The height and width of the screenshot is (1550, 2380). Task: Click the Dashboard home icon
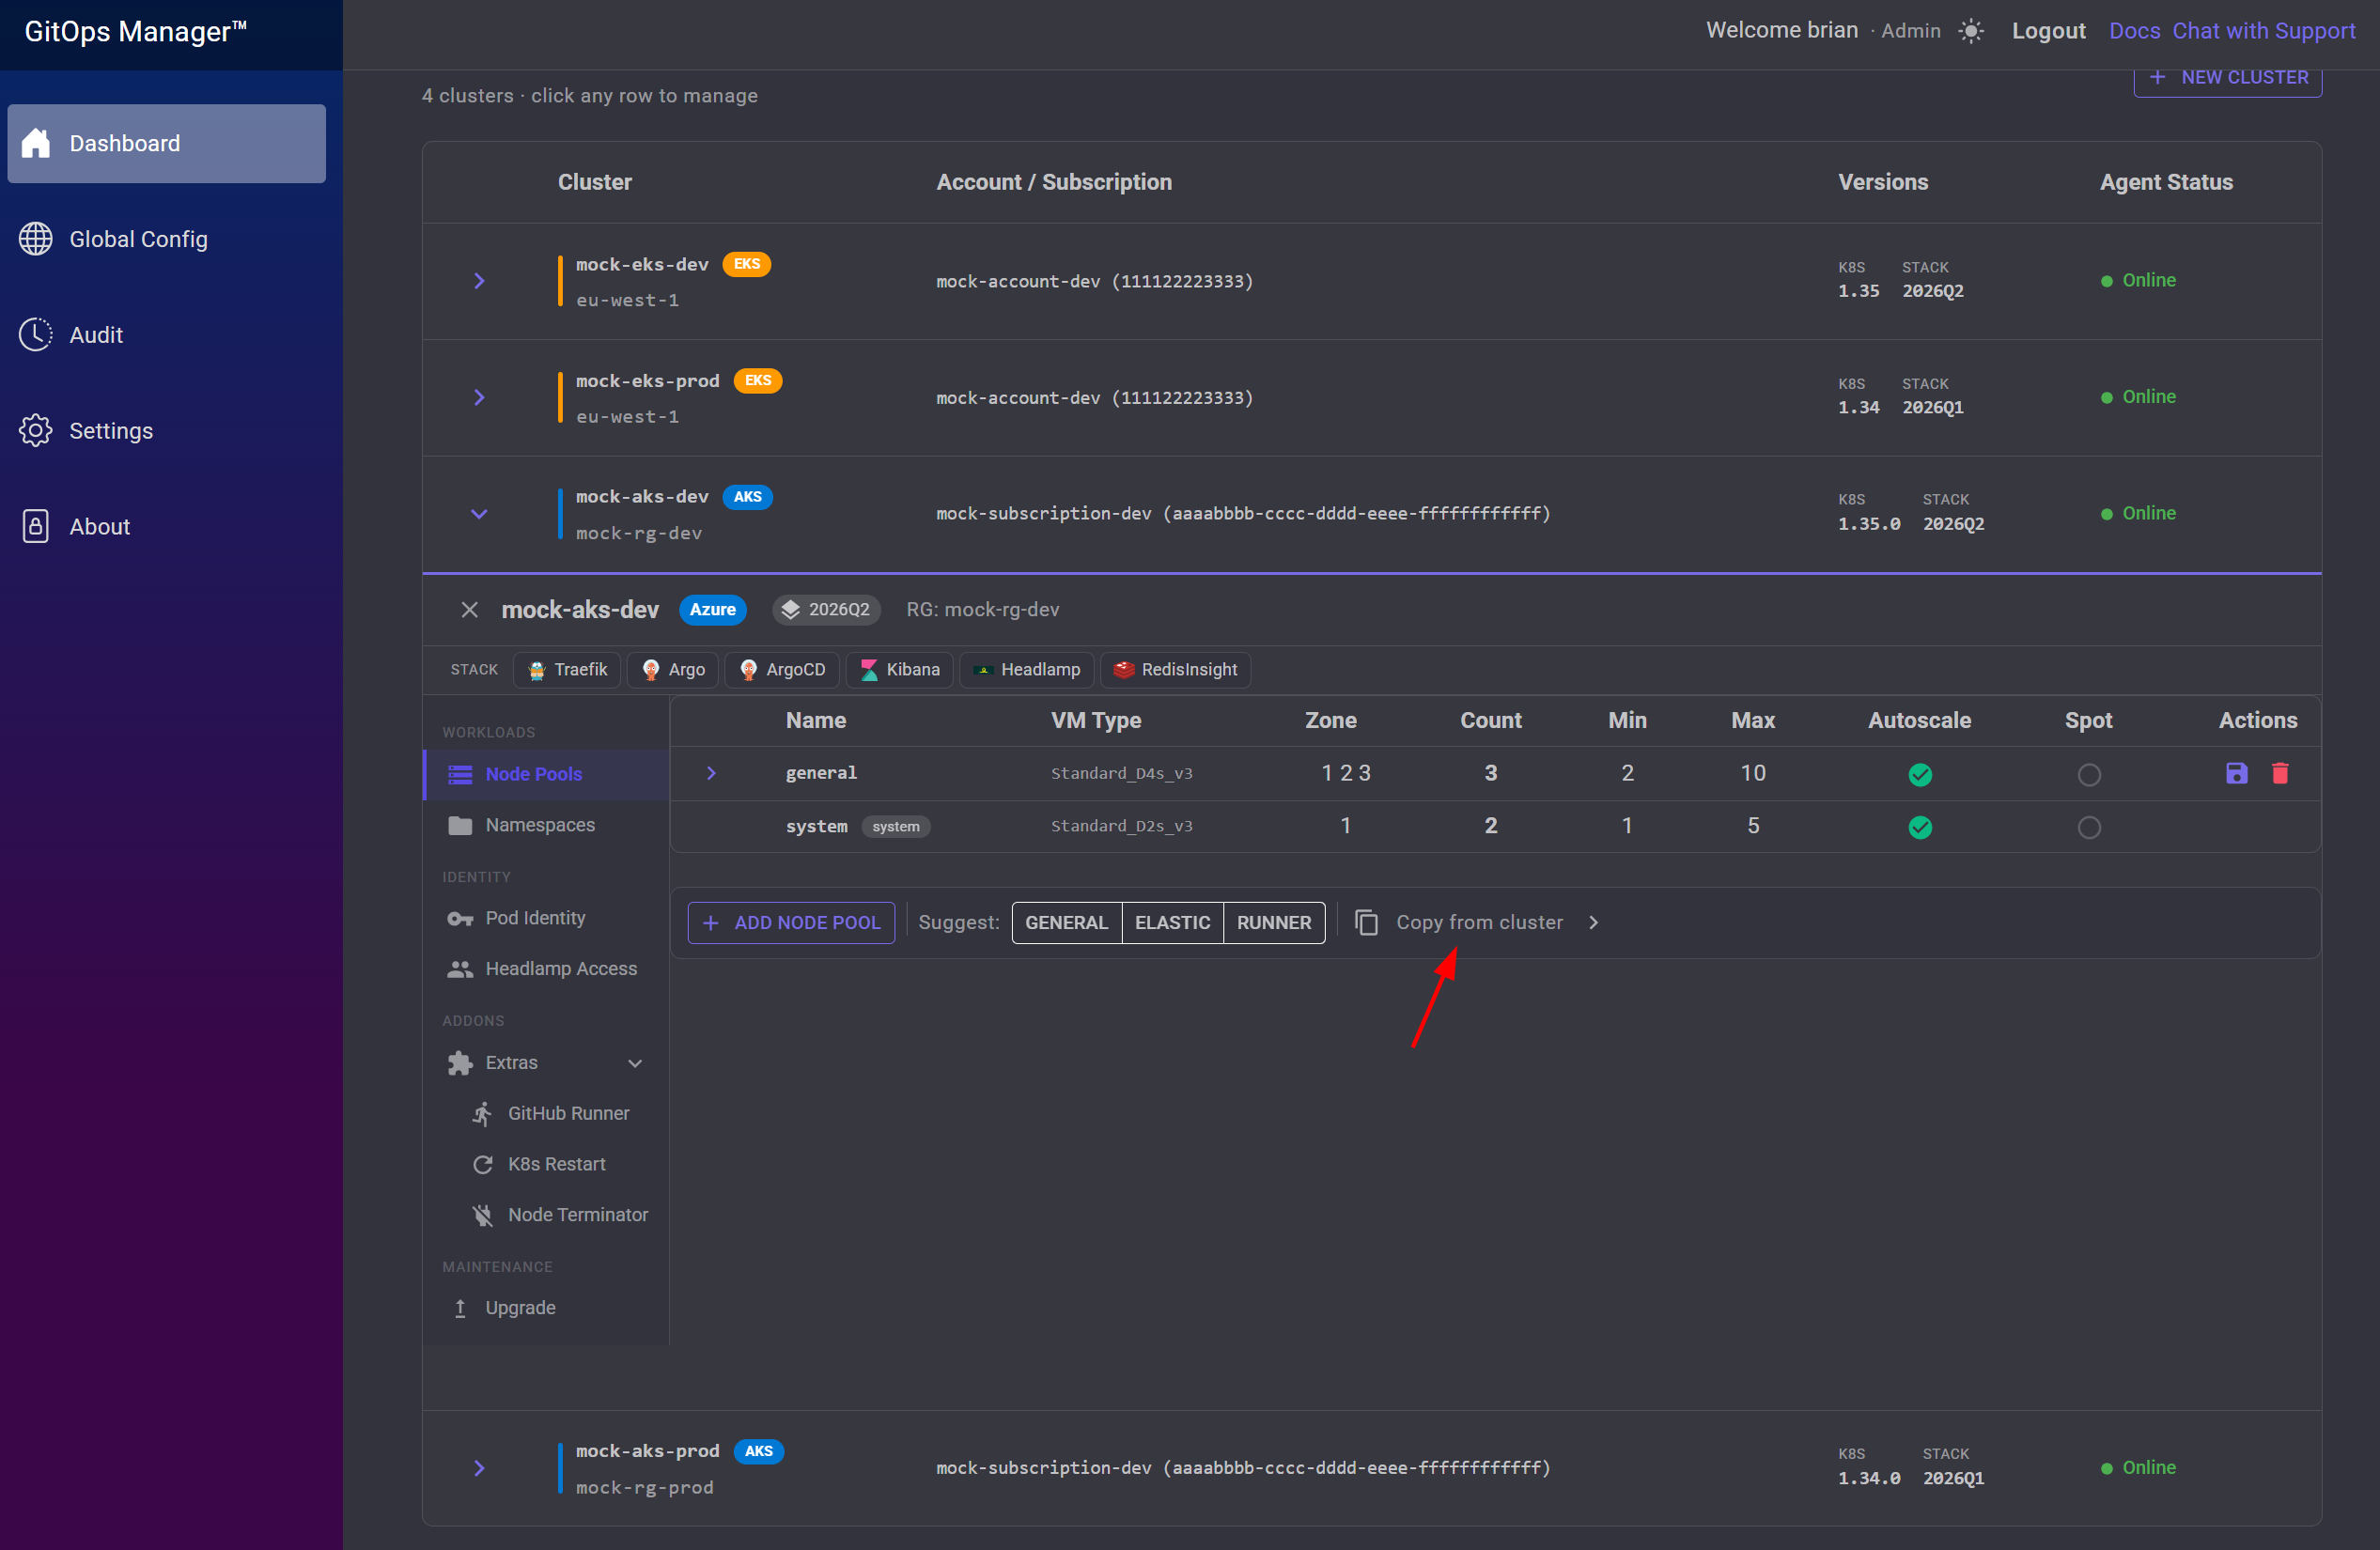[36, 143]
